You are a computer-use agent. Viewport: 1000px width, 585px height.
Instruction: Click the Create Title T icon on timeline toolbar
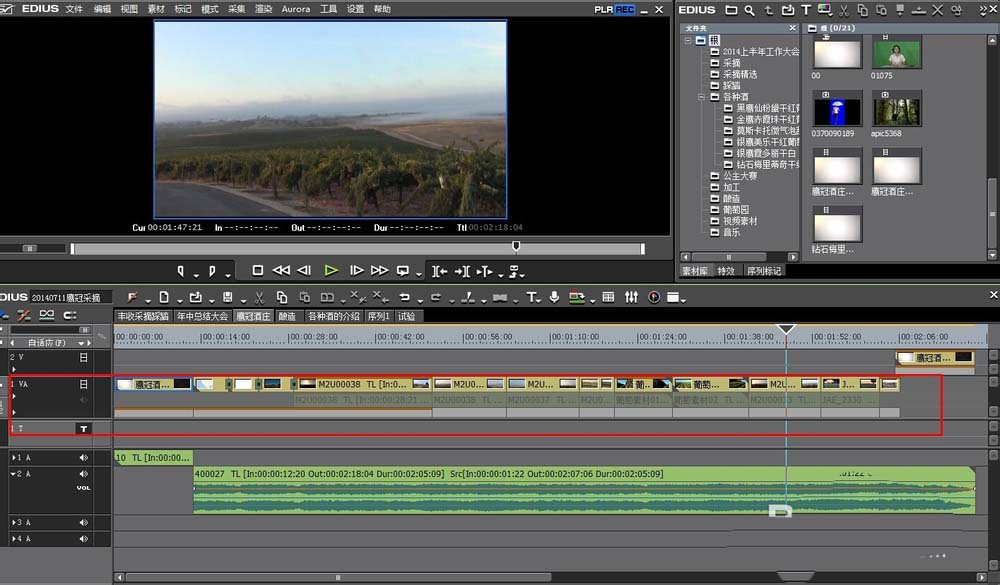point(531,297)
